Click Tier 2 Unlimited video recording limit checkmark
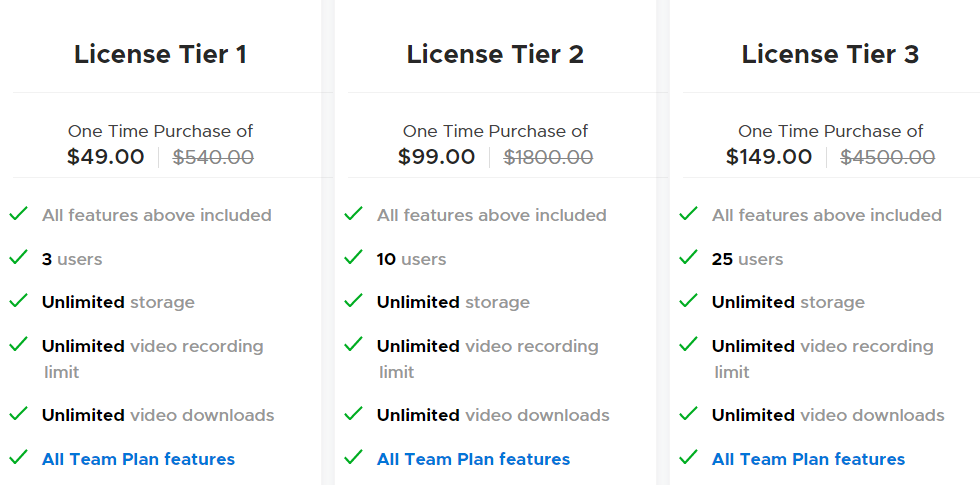 coord(354,344)
